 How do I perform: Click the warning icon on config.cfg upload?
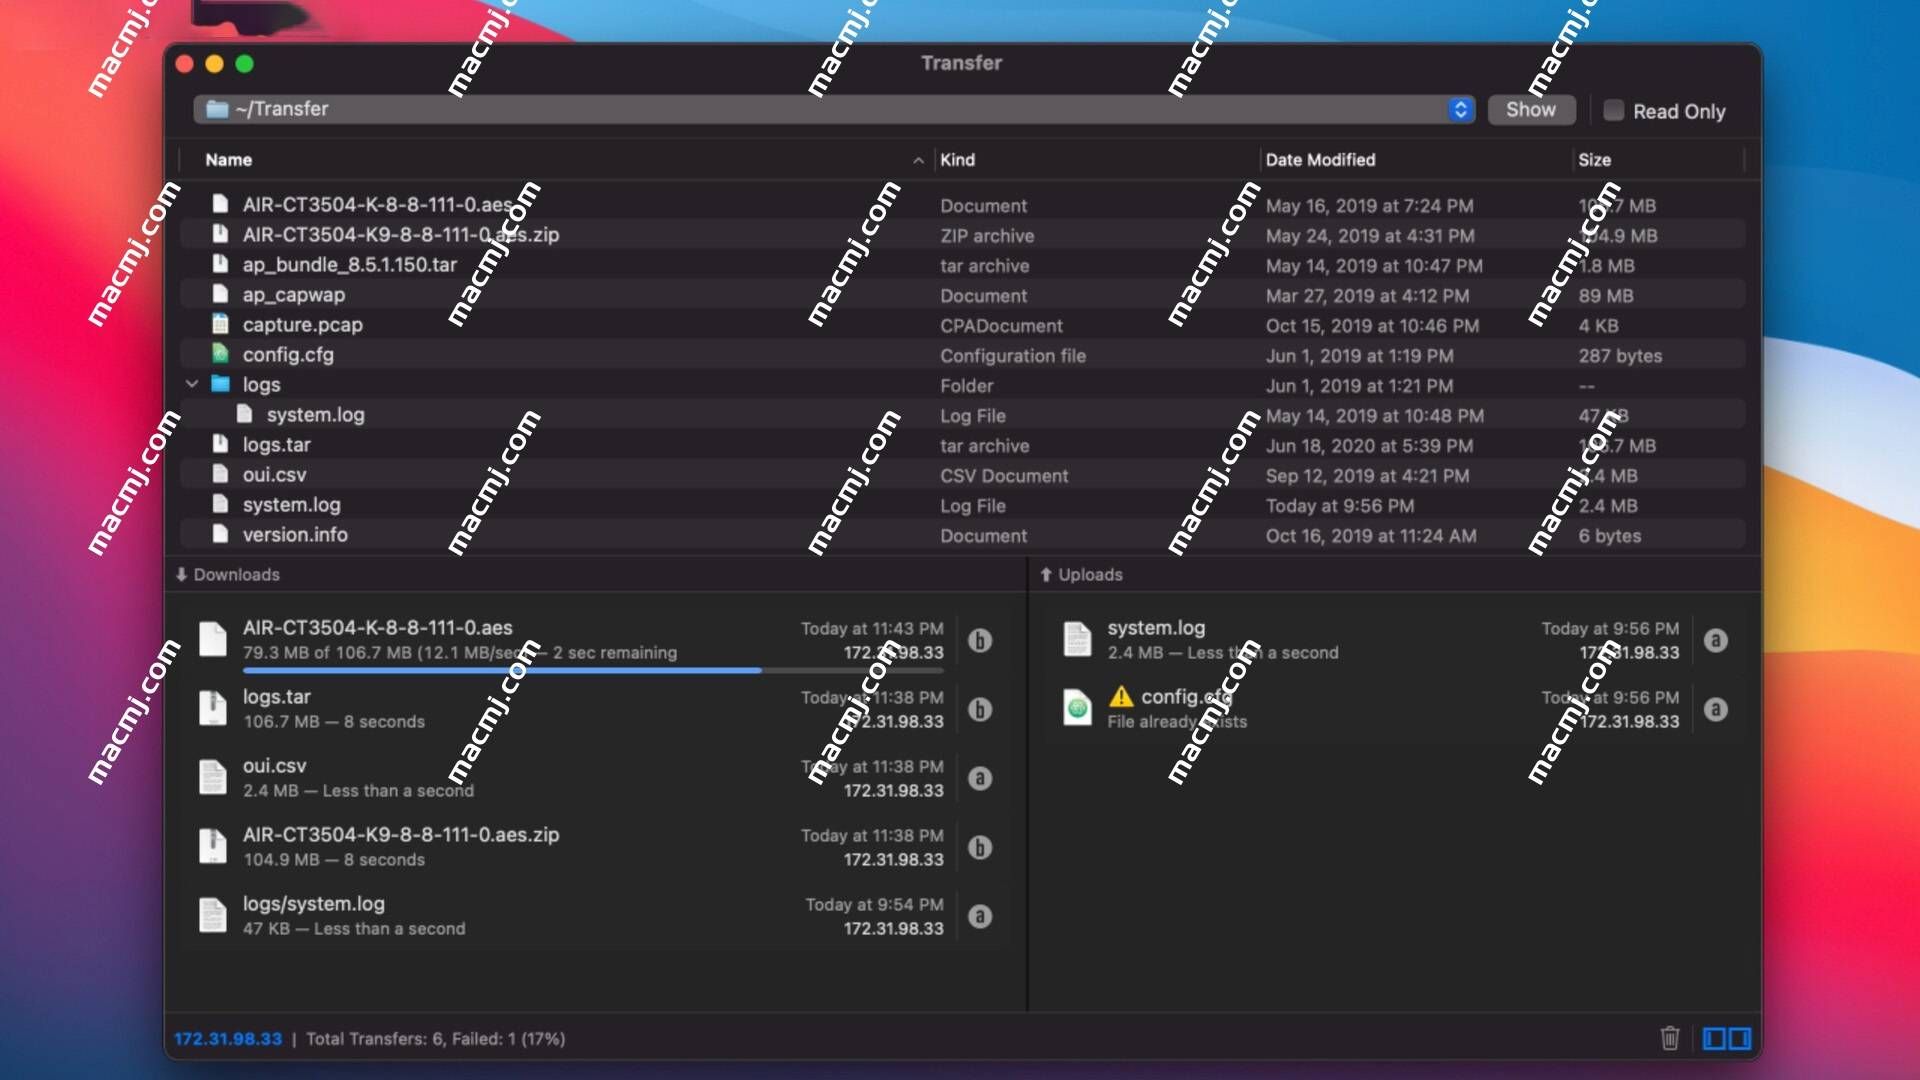(1121, 696)
